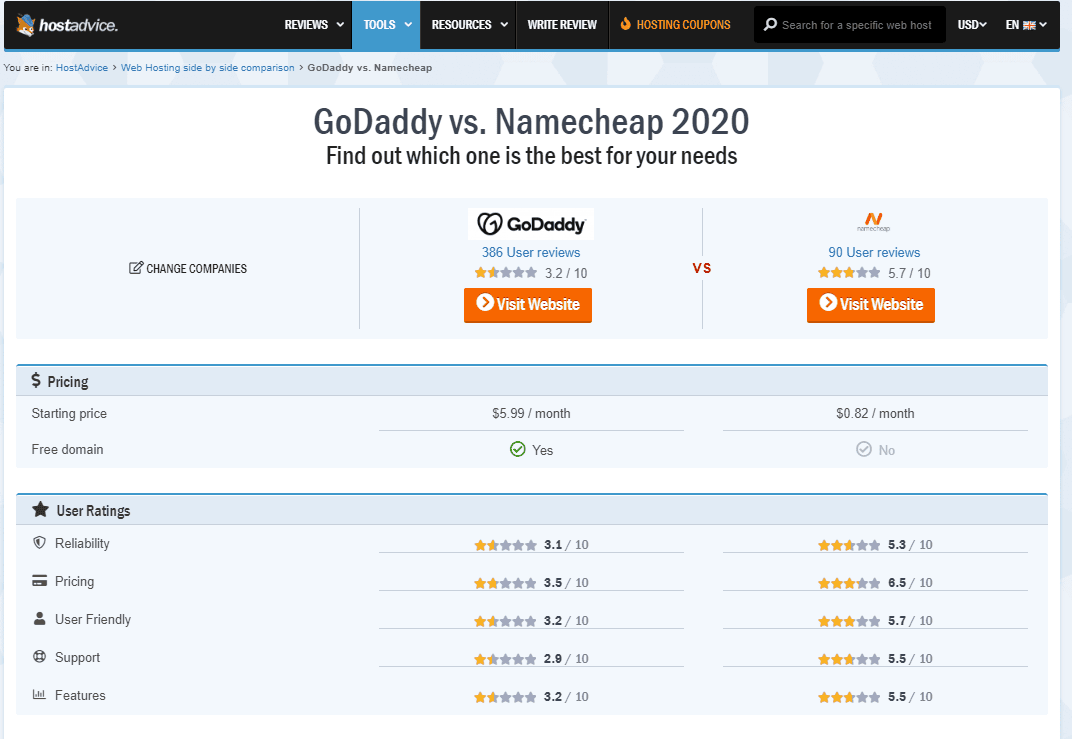Click the search magnifier icon
This screenshot has height=739, width=1072.
770,25
